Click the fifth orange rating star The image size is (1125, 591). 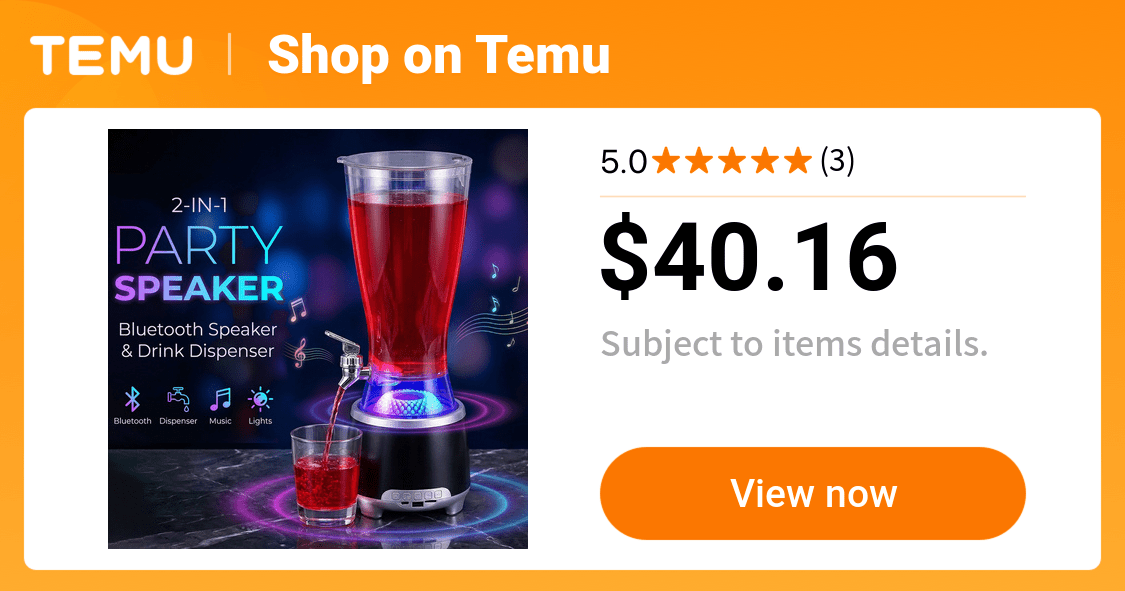pyautogui.click(x=797, y=161)
